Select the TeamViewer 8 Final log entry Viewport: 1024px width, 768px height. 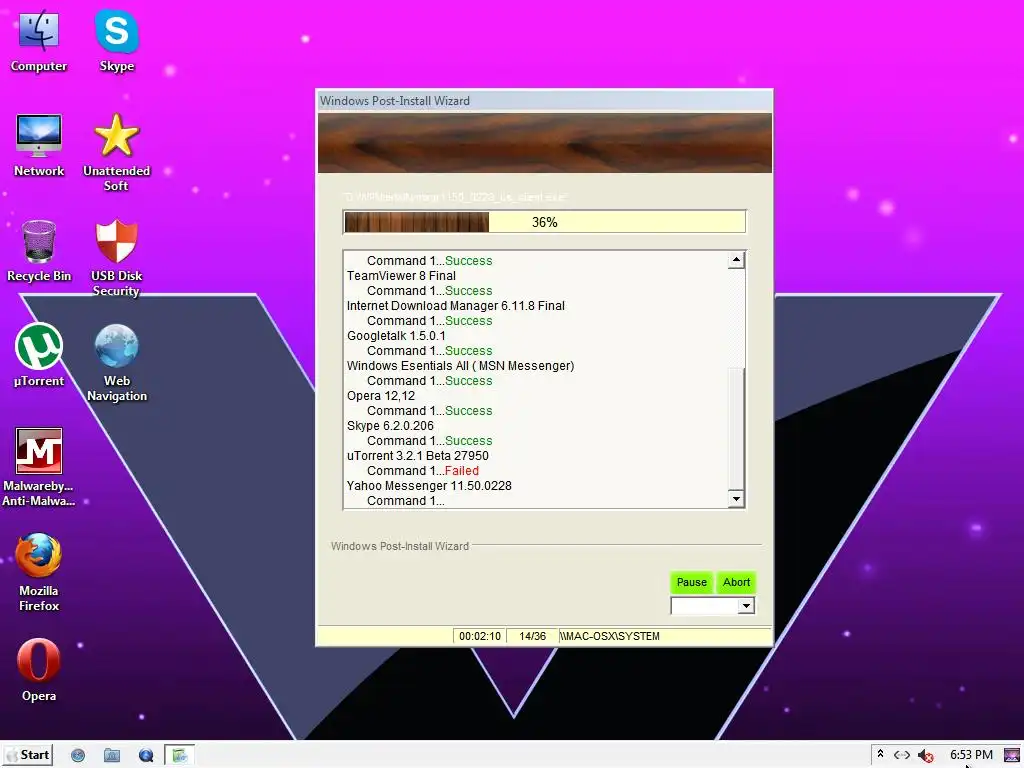click(x=401, y=276)
